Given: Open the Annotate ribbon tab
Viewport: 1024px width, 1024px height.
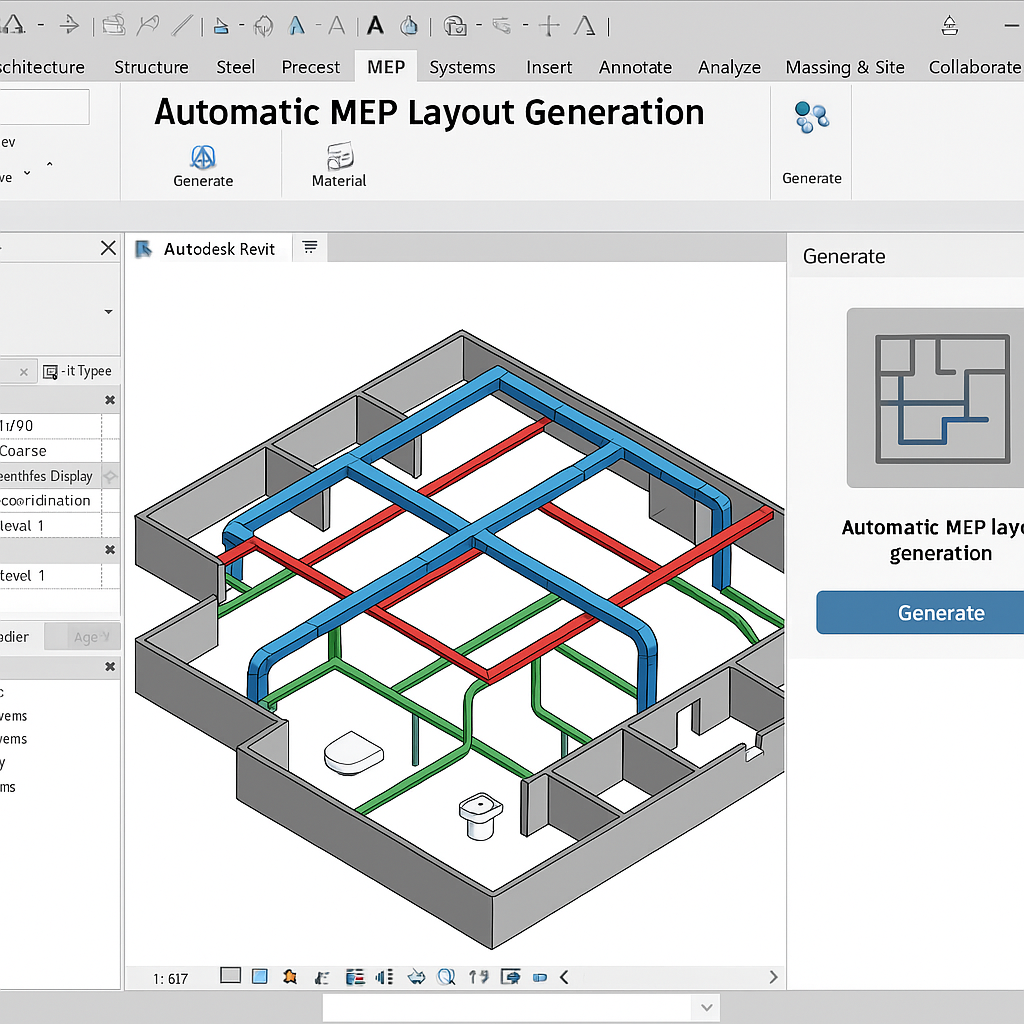Looking at the screenshot, I should click(x=635, y=67).
